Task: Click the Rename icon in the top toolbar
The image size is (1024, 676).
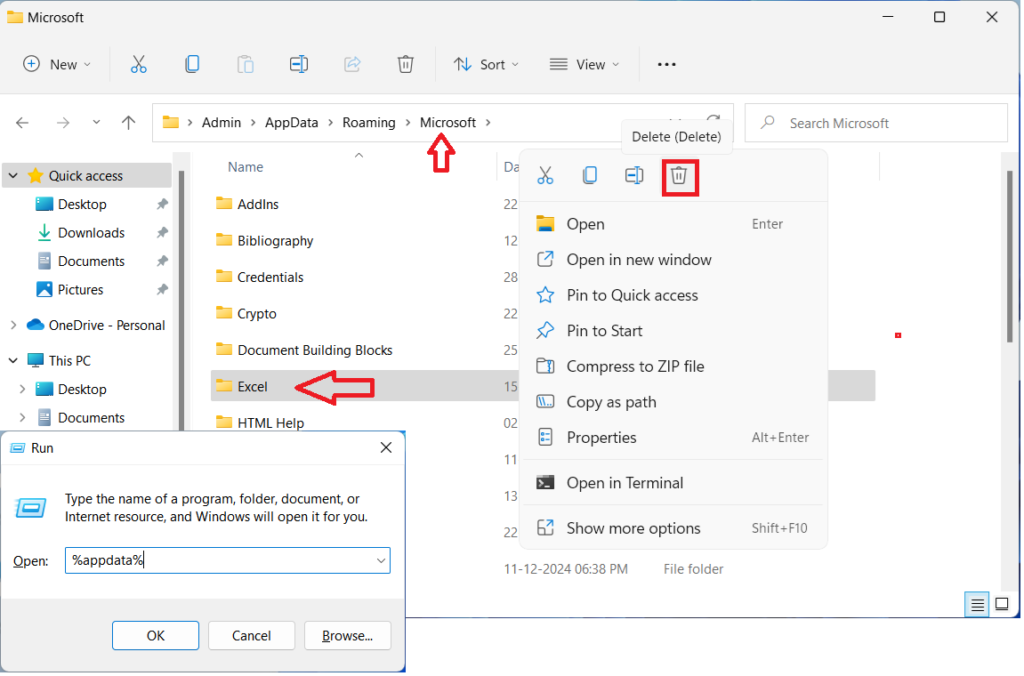Action: 299,64
